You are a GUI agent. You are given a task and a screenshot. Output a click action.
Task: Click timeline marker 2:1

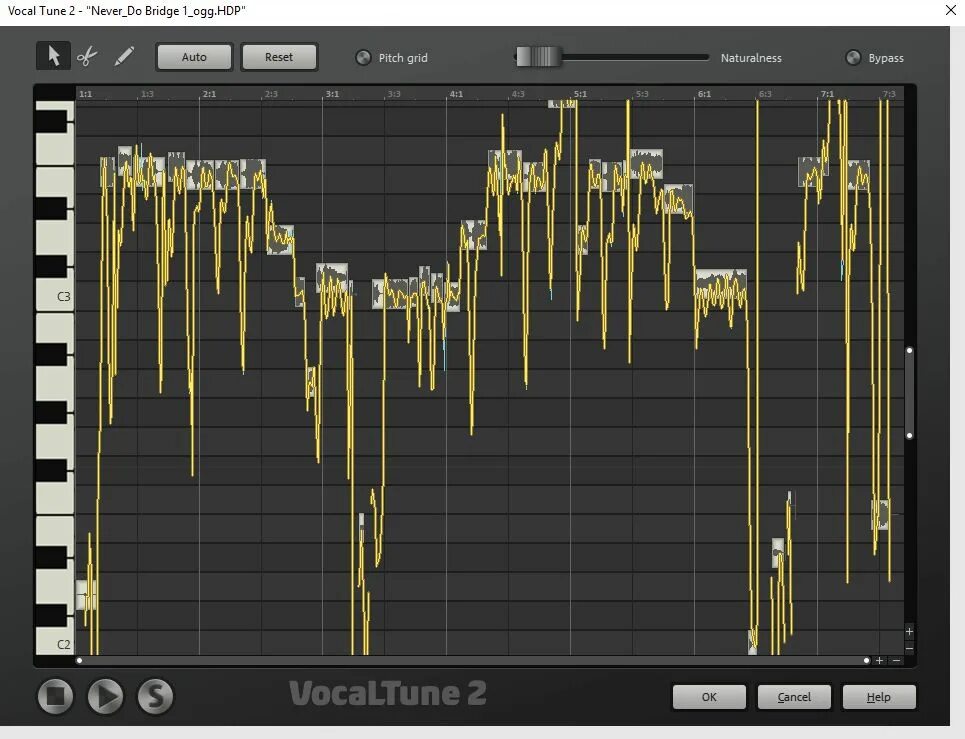coord(209,94)
